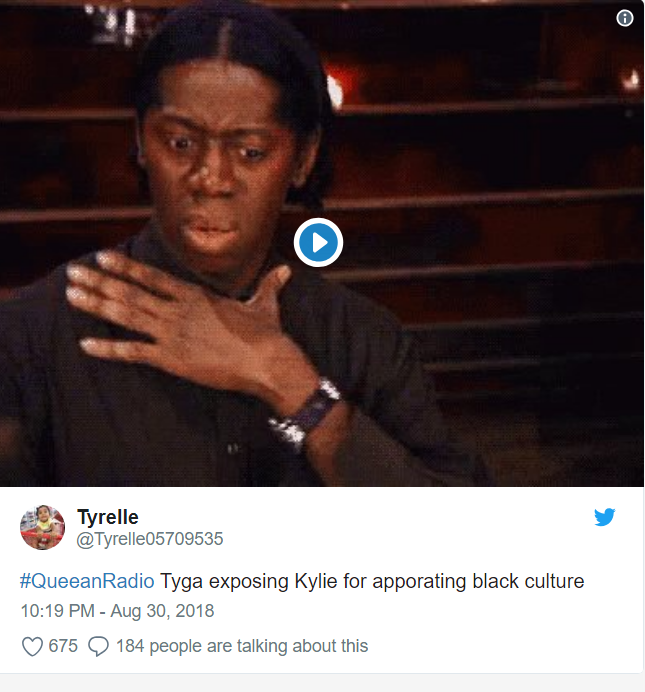645x692 pixels.
Task: Open the @Tyrelle05709535 handle link
Action: (150, 539)
